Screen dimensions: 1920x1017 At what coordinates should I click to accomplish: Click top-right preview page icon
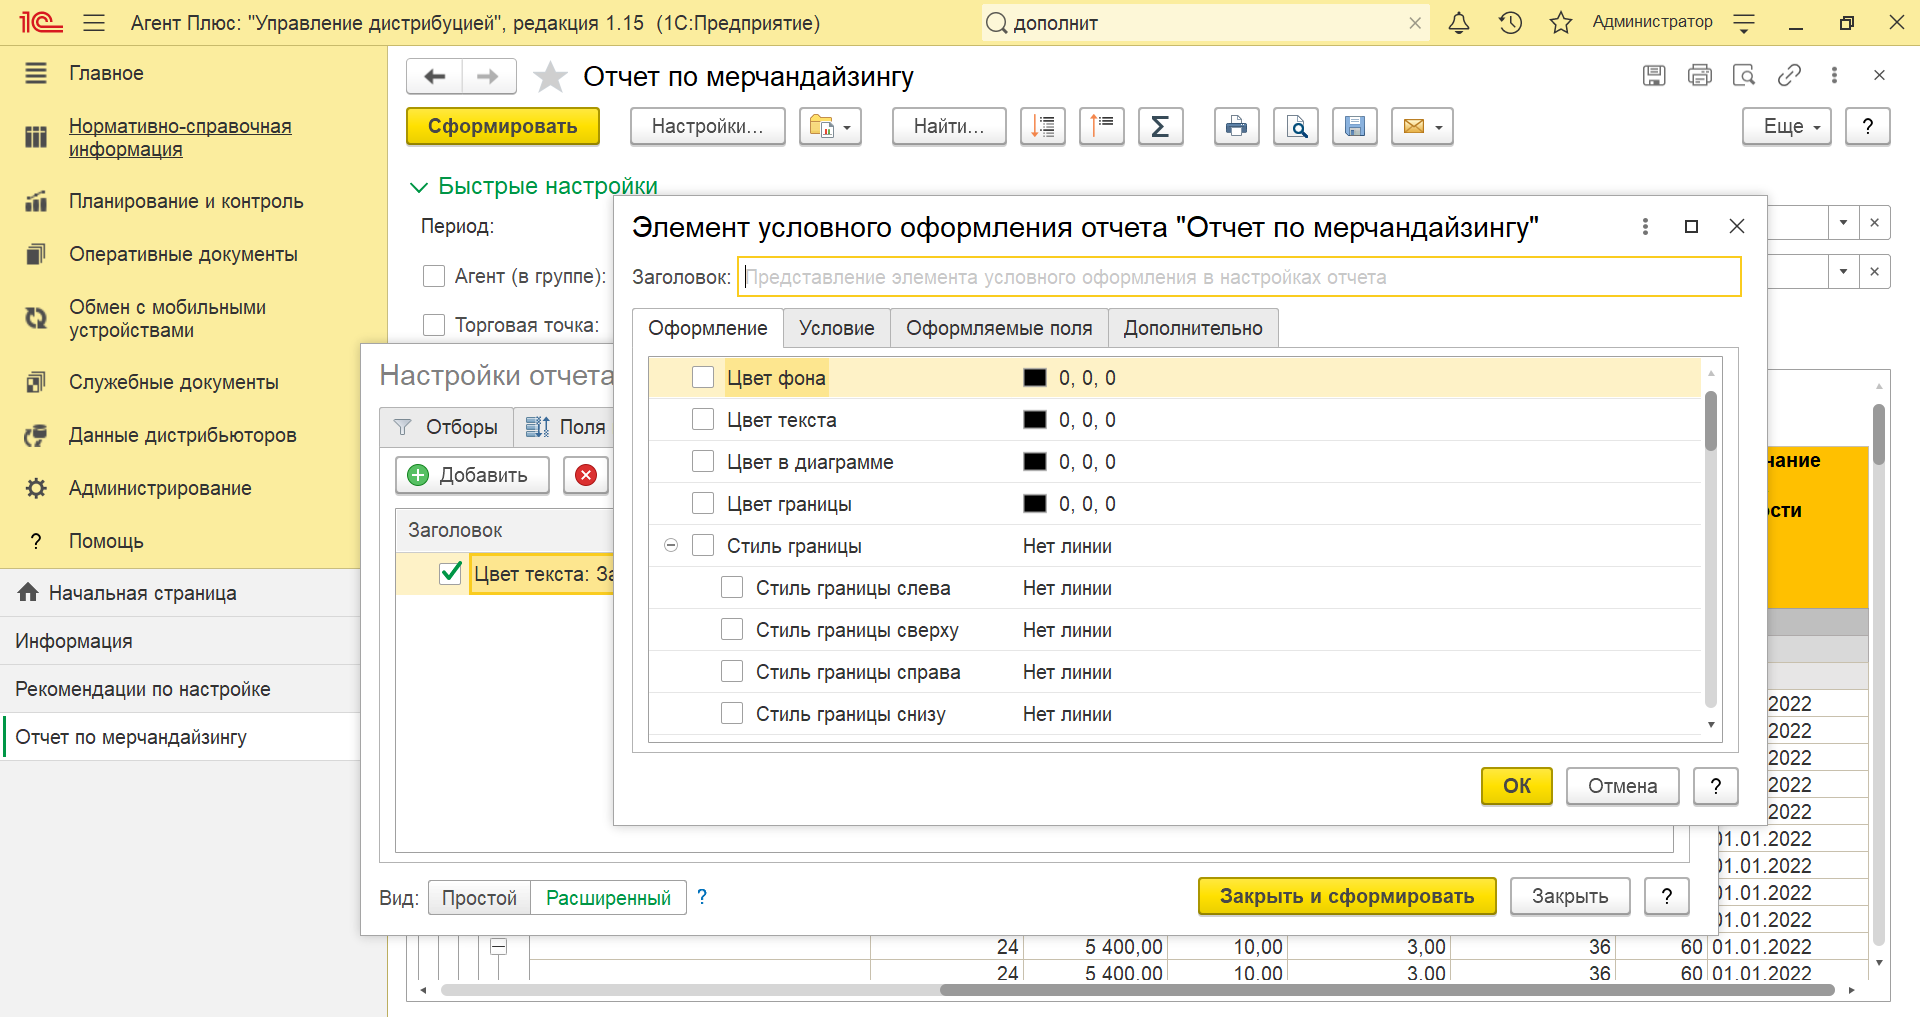(1744, 75)
